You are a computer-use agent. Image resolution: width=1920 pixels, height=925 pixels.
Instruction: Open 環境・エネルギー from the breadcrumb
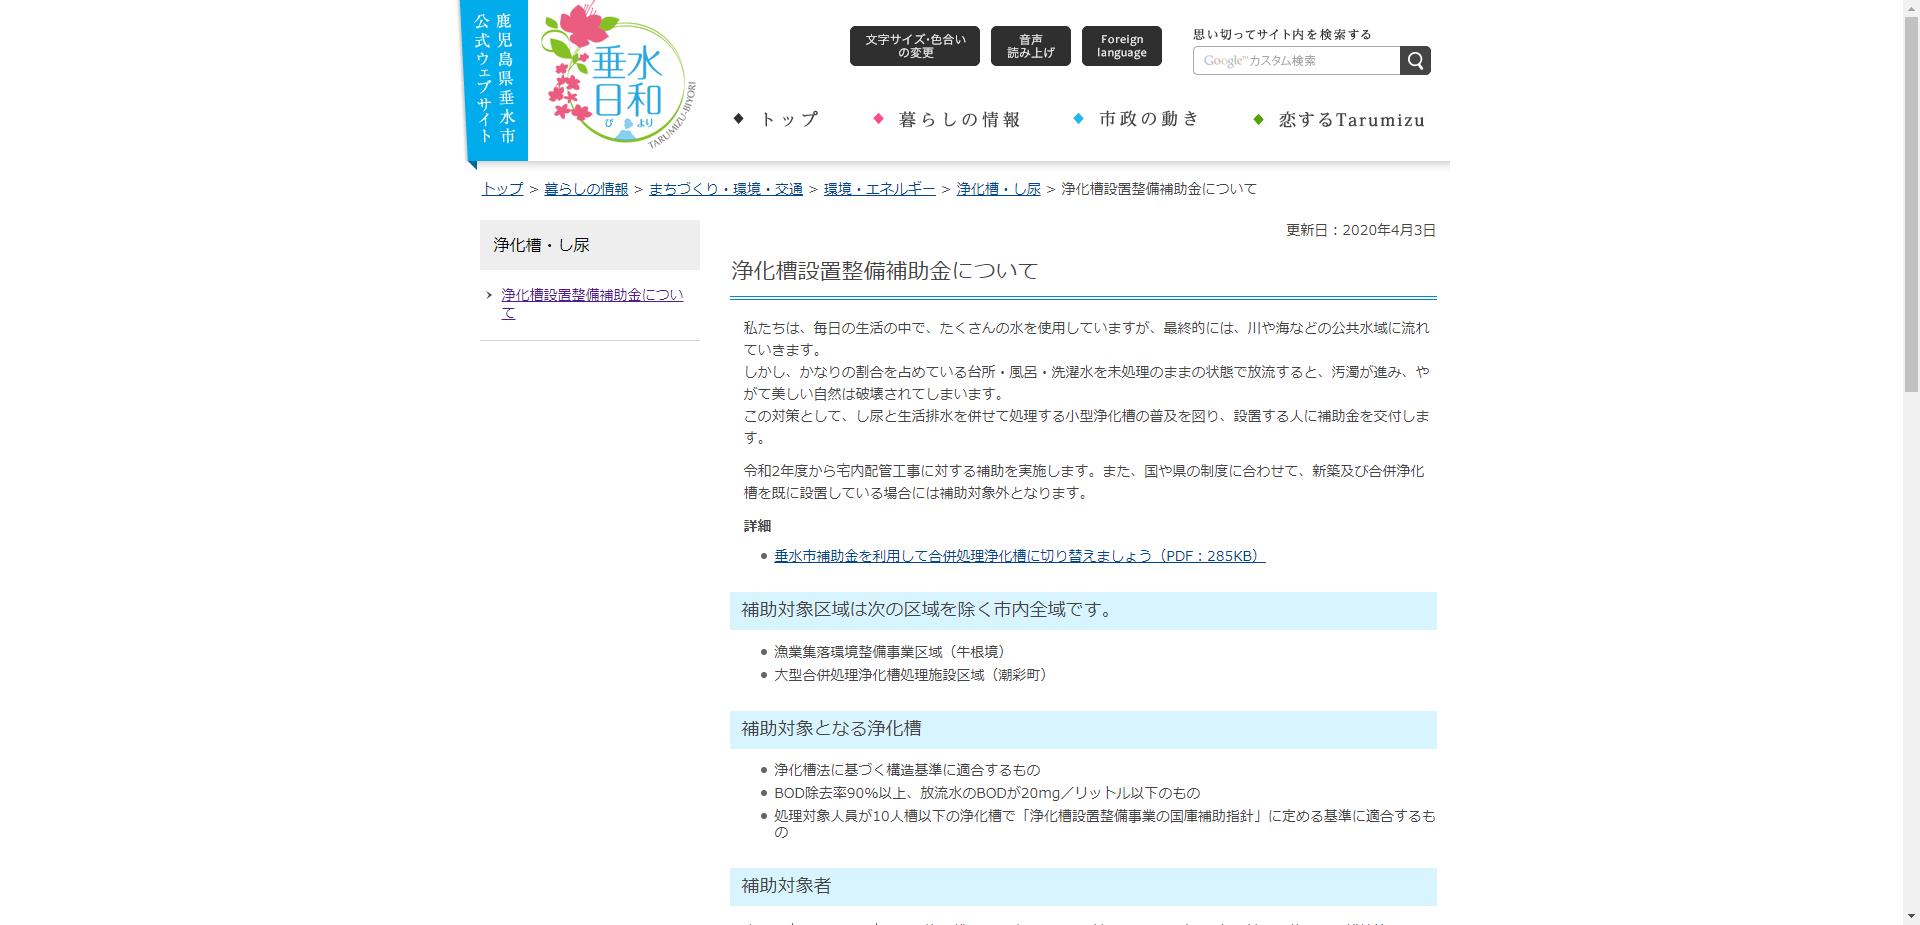click(x=878, y=188)
